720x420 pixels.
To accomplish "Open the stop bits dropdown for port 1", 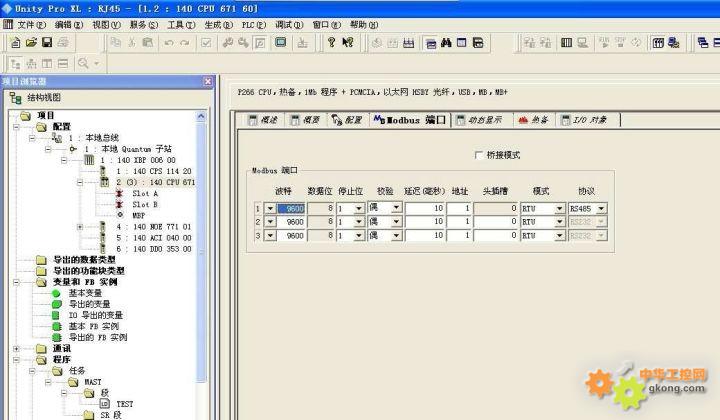I will click(359, 208).
